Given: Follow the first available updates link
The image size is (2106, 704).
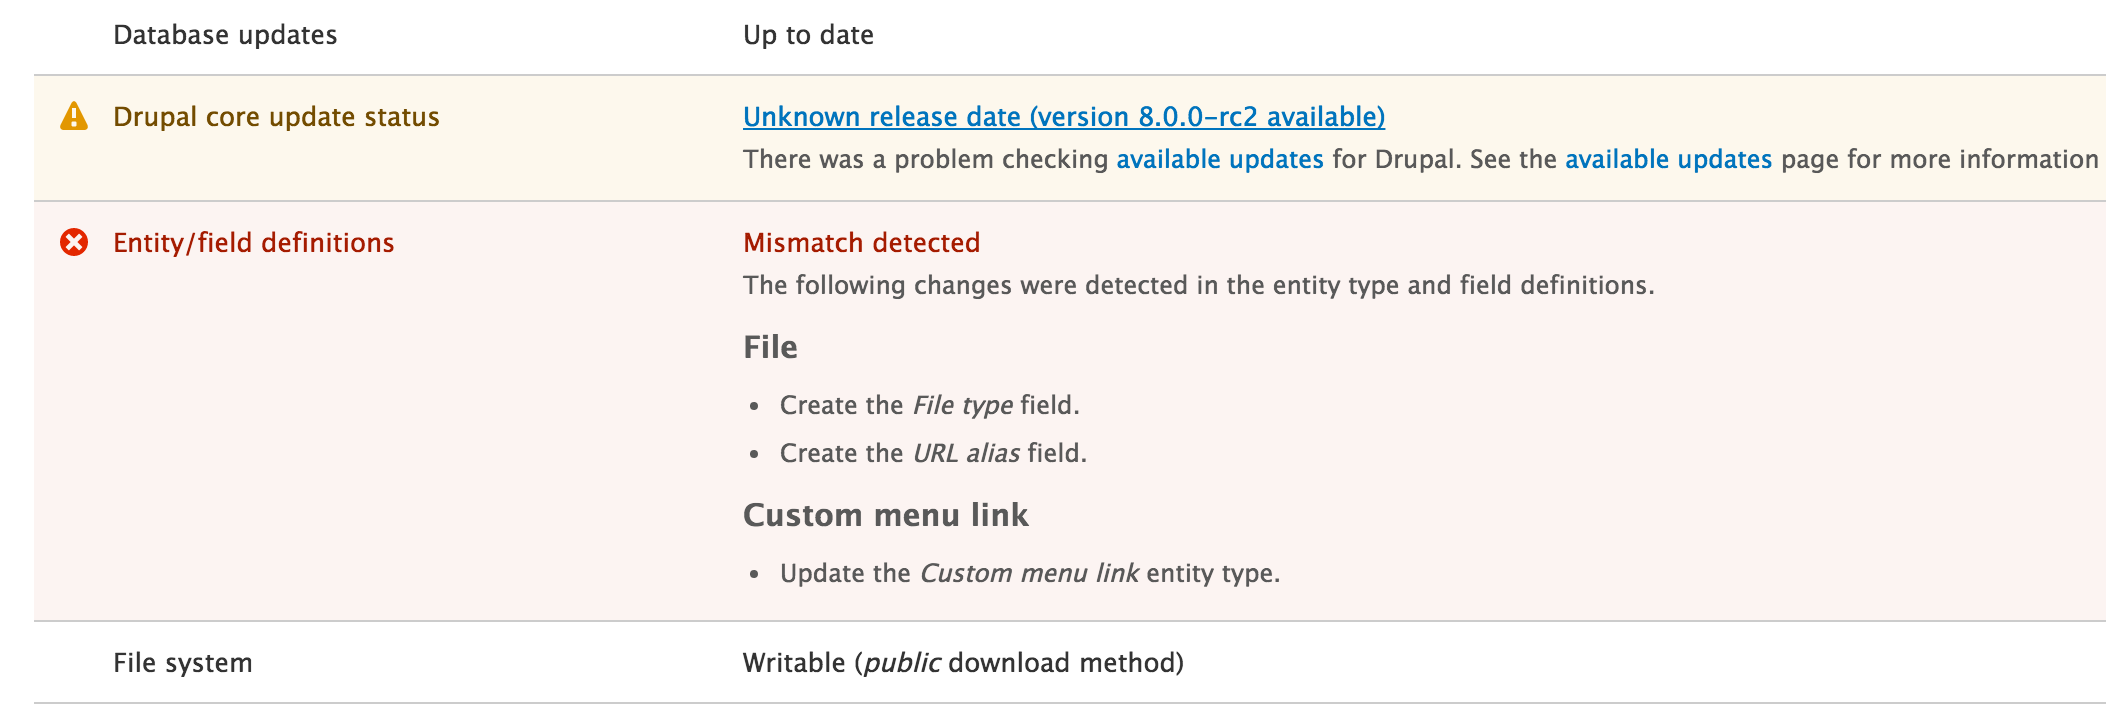Looking at the screenshot, I should (1222, 159).
